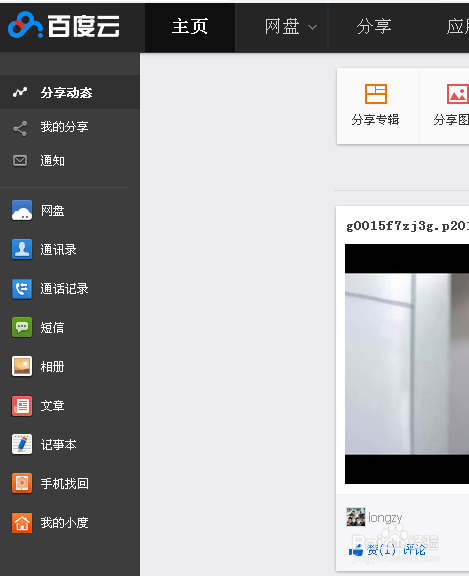This screenshot has height=576, width=469.
Task: Click the 通话记录 phone icon
Action: click(22, 288)
